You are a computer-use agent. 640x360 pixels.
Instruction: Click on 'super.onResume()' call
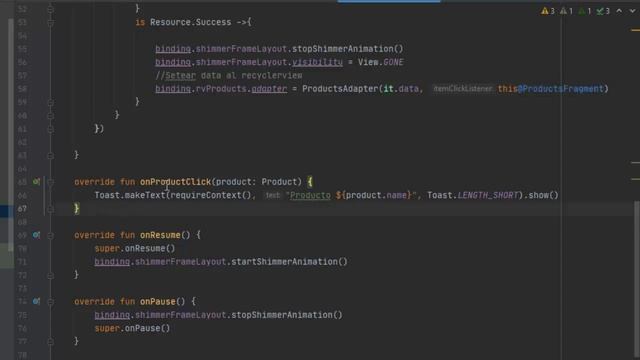(135, 248)
